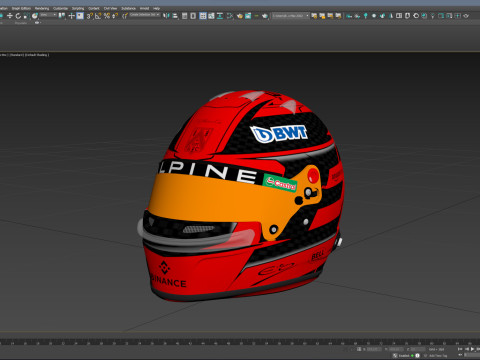Viewport: 480px width, 360px height.
Task: Click the Use Pivot Point Center icon
Action: [62, 16]
